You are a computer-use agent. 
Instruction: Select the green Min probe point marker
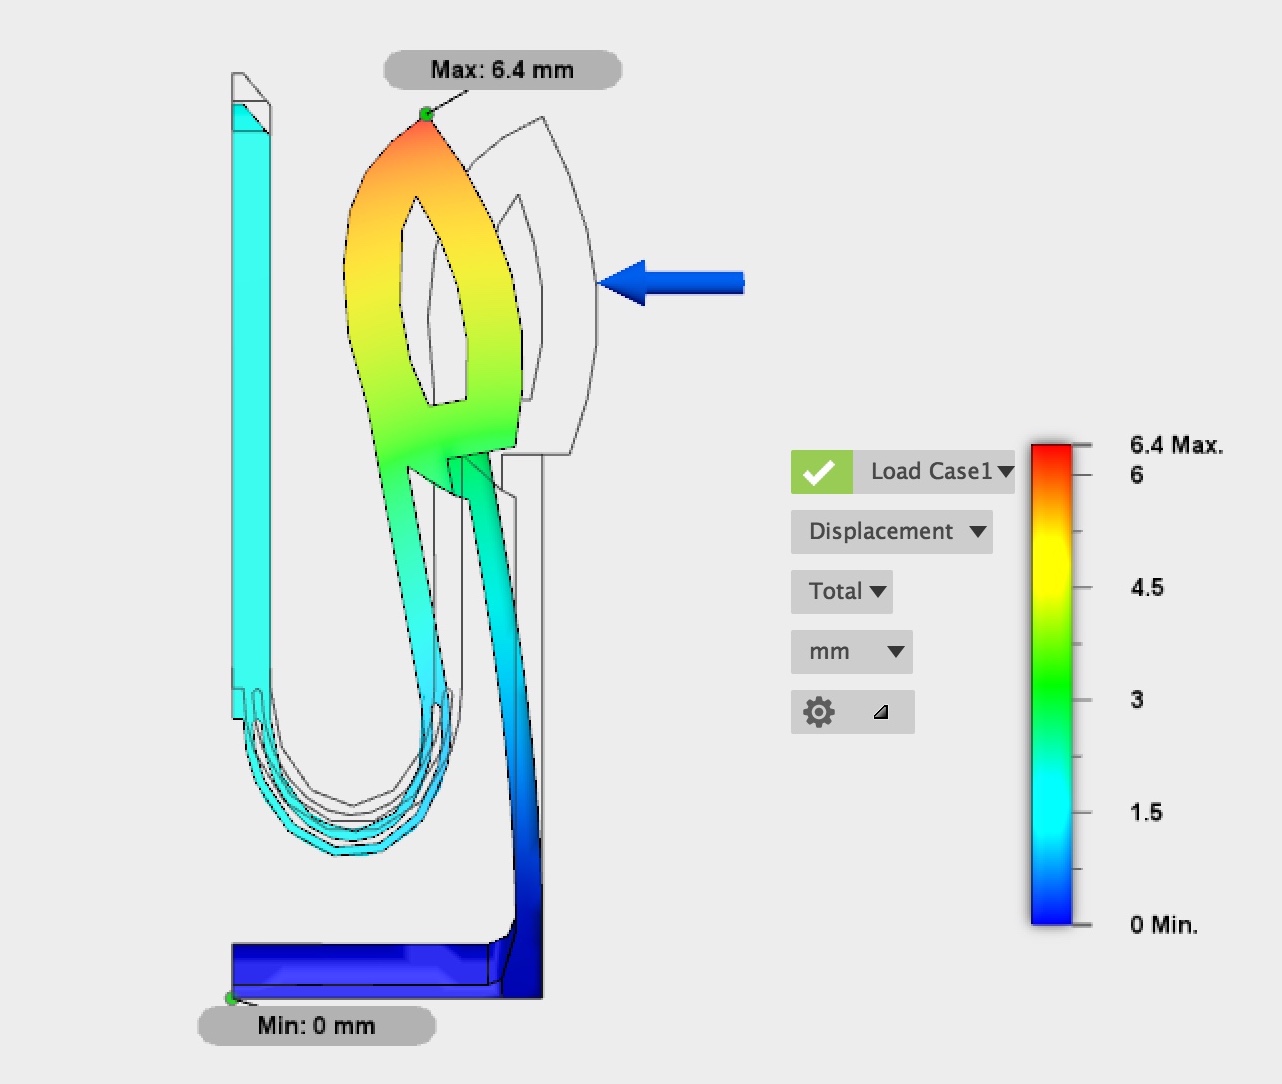click(x=231, y=998)
